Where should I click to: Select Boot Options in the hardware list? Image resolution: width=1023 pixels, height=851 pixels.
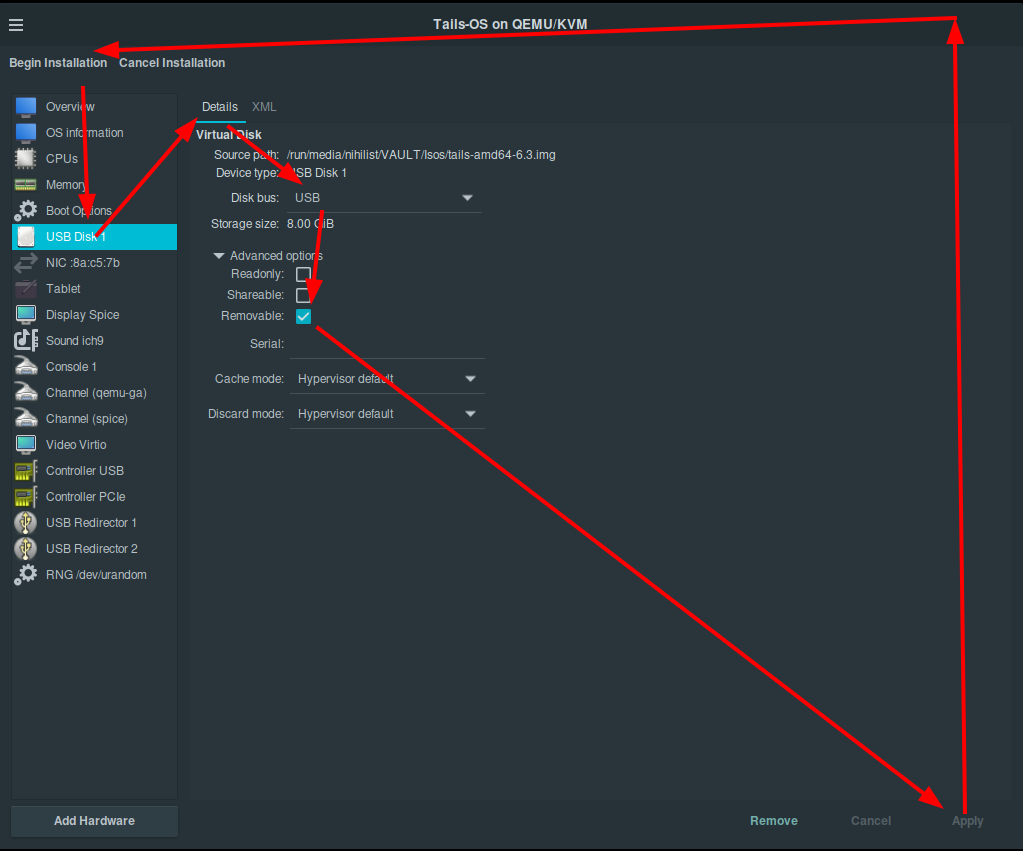(x=95, y=211)
